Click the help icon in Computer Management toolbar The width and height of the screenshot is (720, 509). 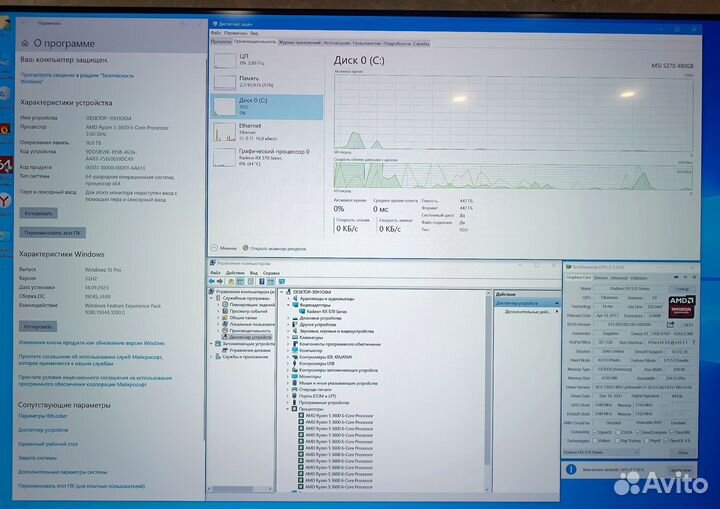261,281
